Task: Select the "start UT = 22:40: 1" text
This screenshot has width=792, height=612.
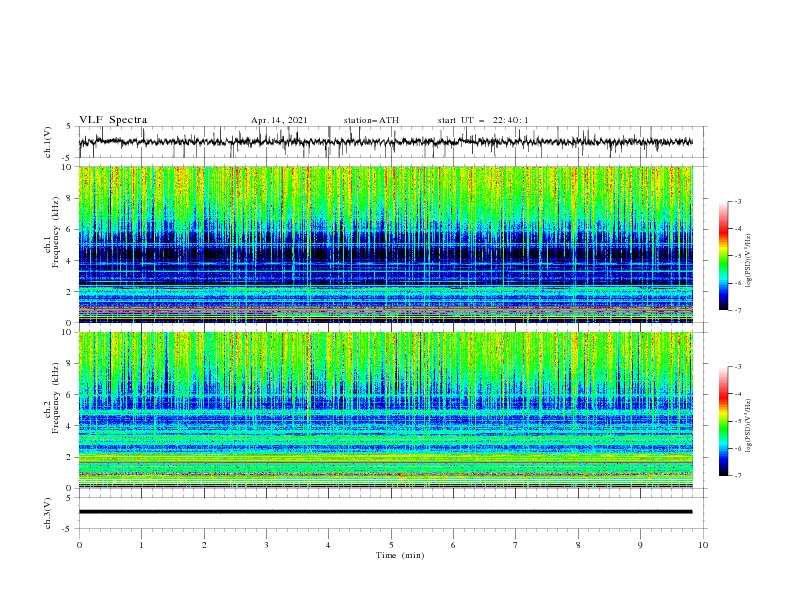Action: (483, 120)
